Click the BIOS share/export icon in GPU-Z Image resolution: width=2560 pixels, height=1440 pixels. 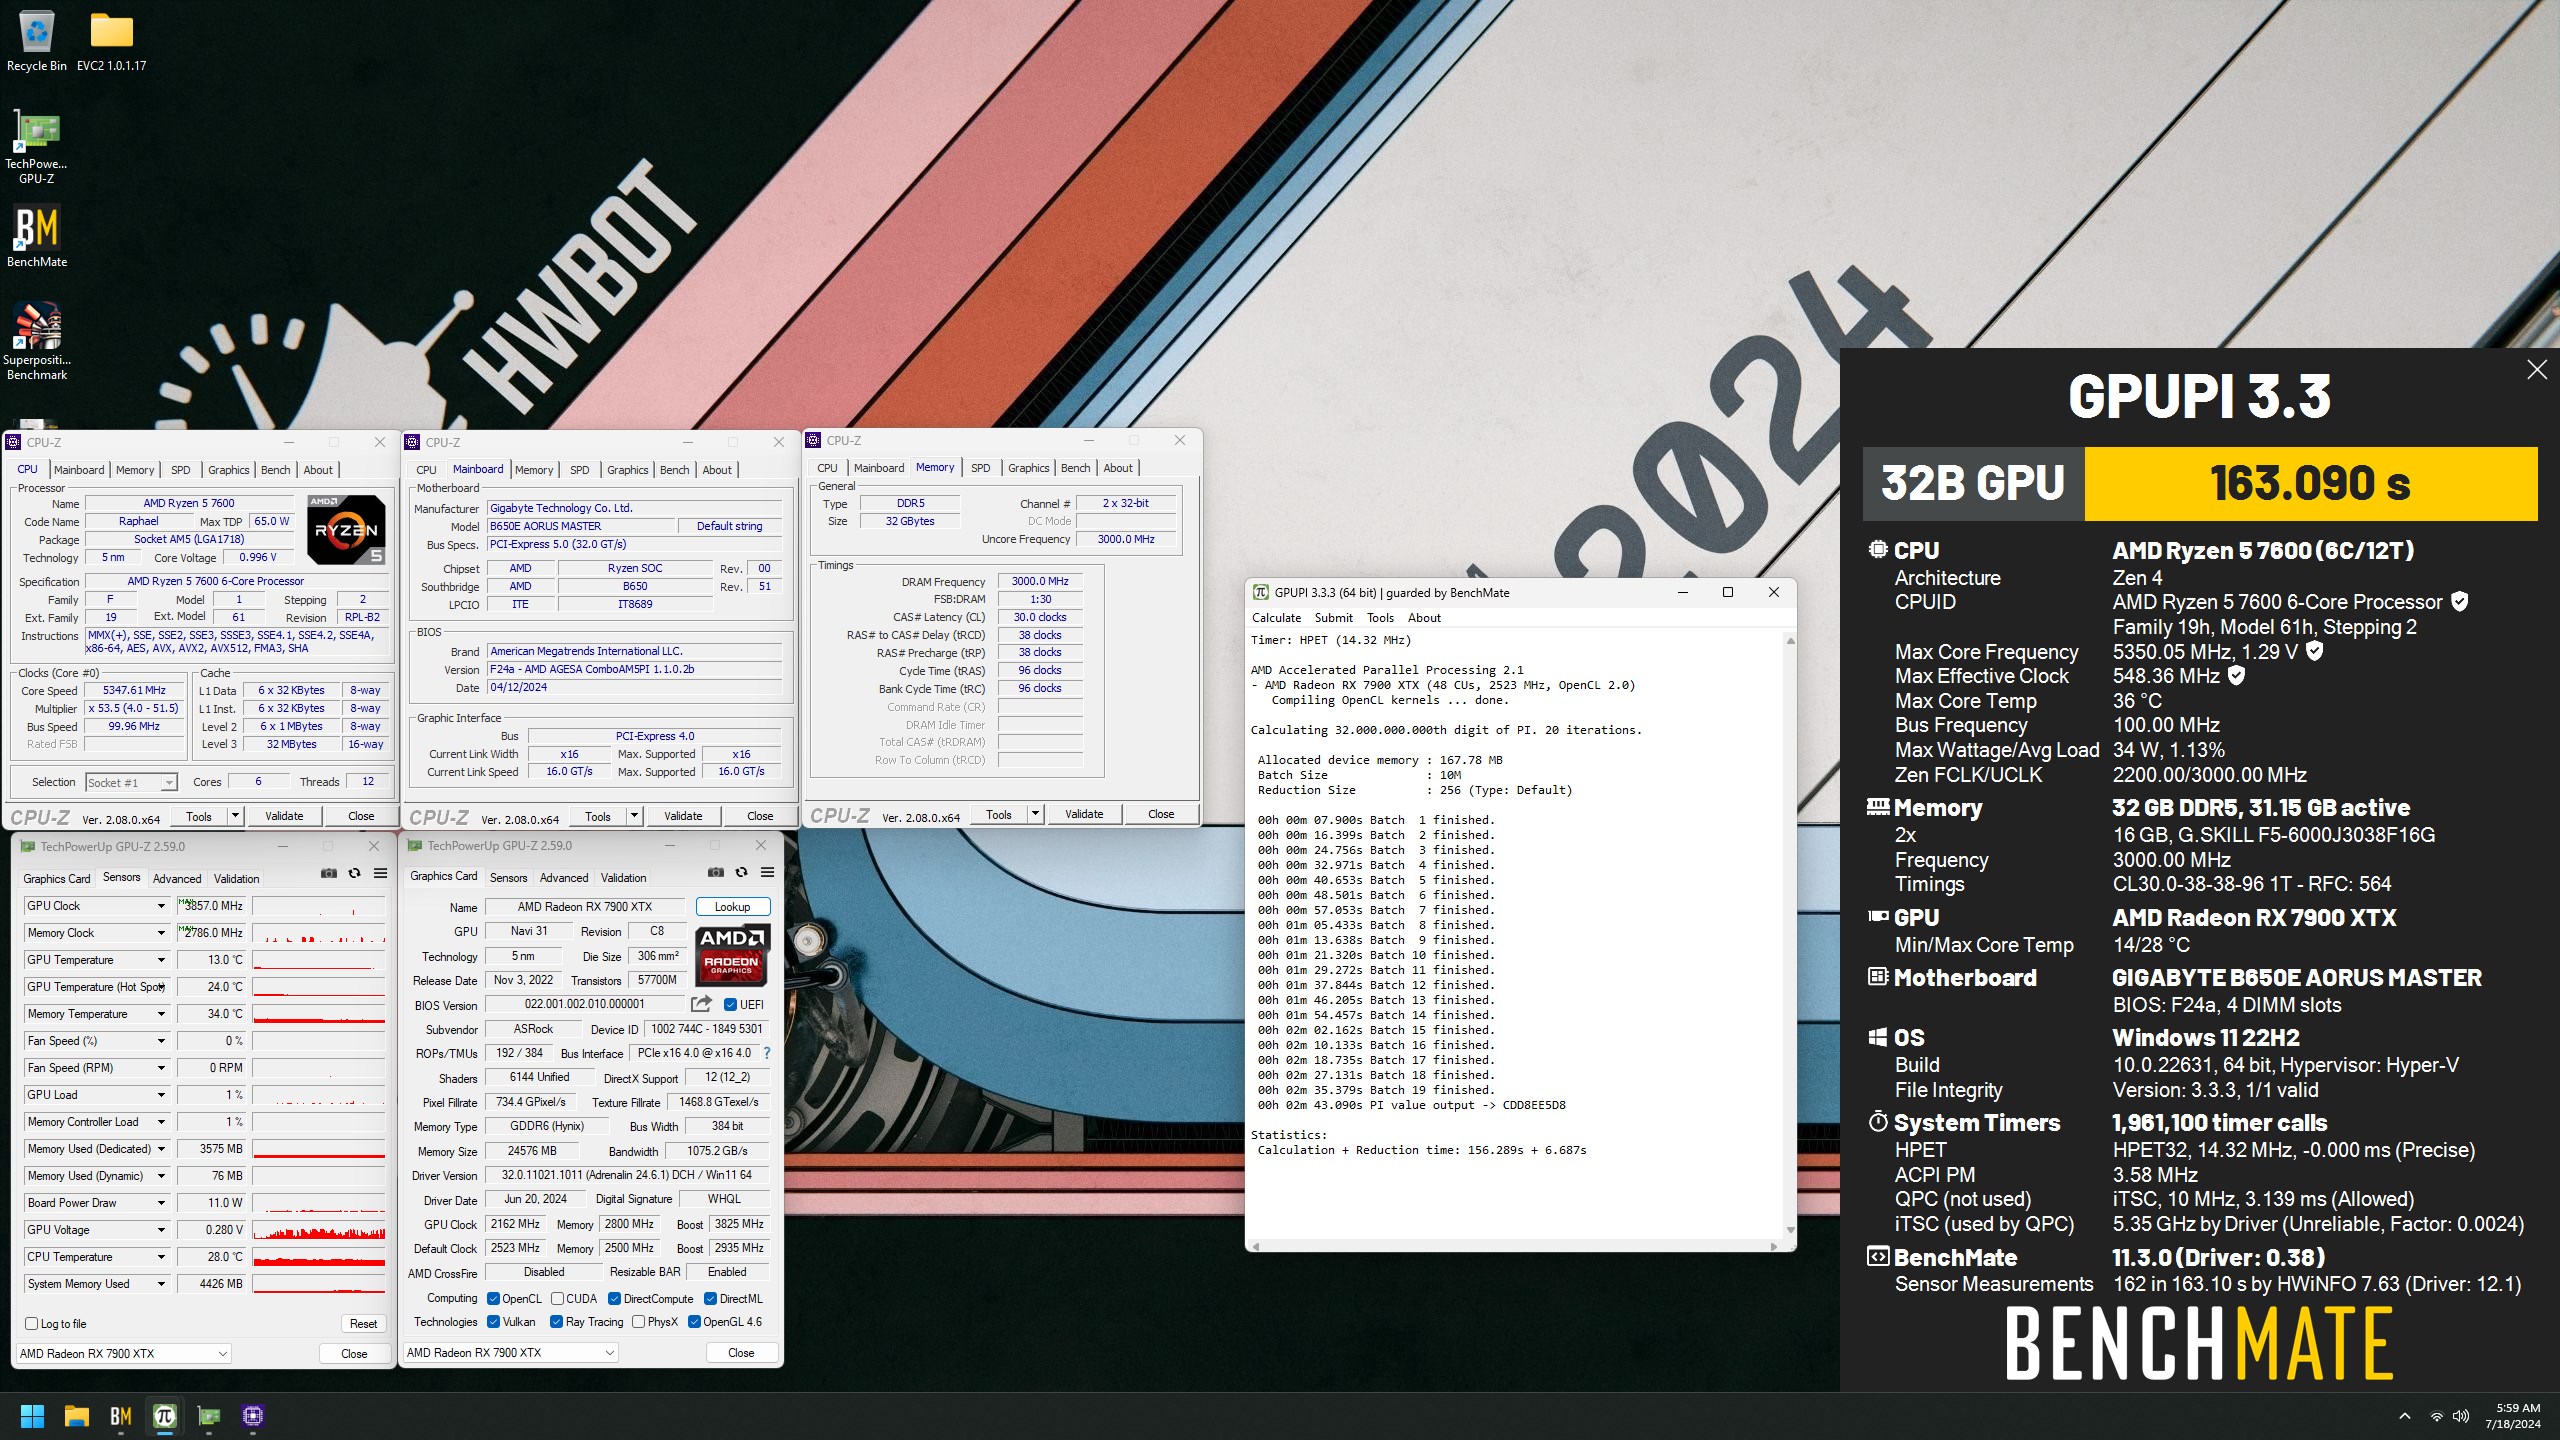pos(701,1004)
